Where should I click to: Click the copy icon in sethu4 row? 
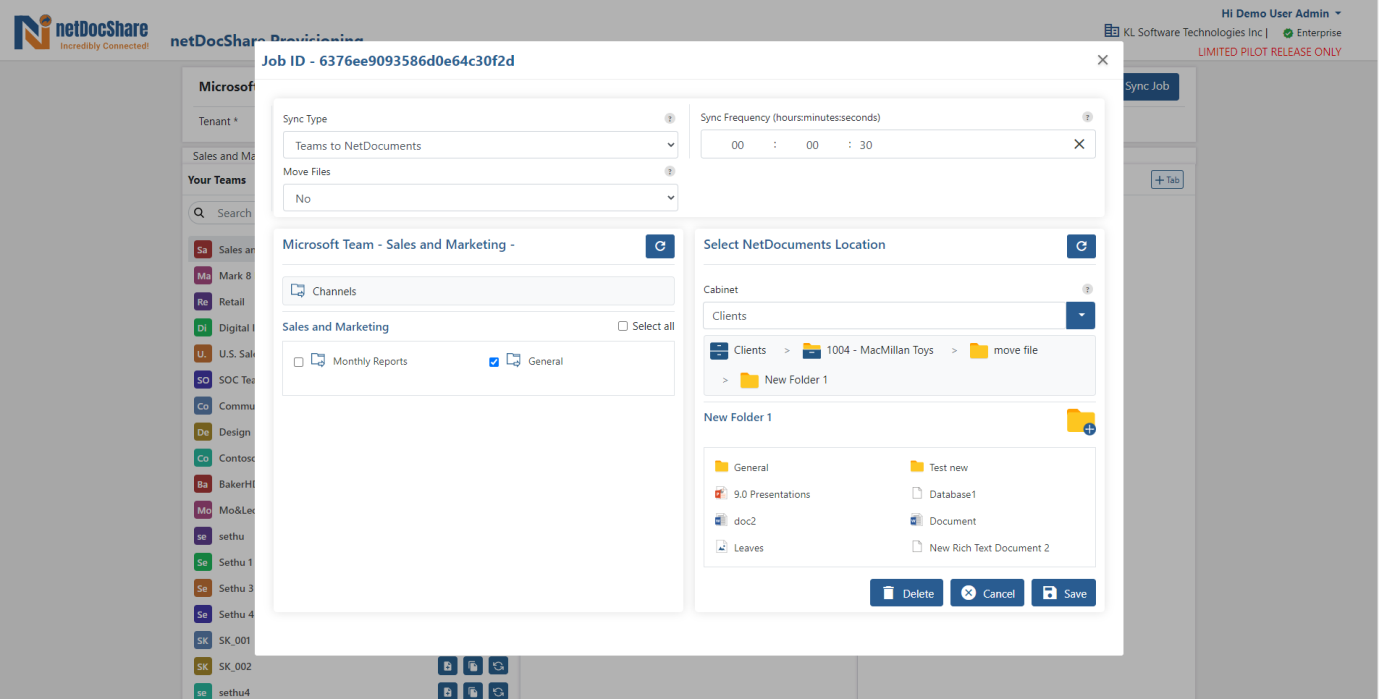(473, 691)
